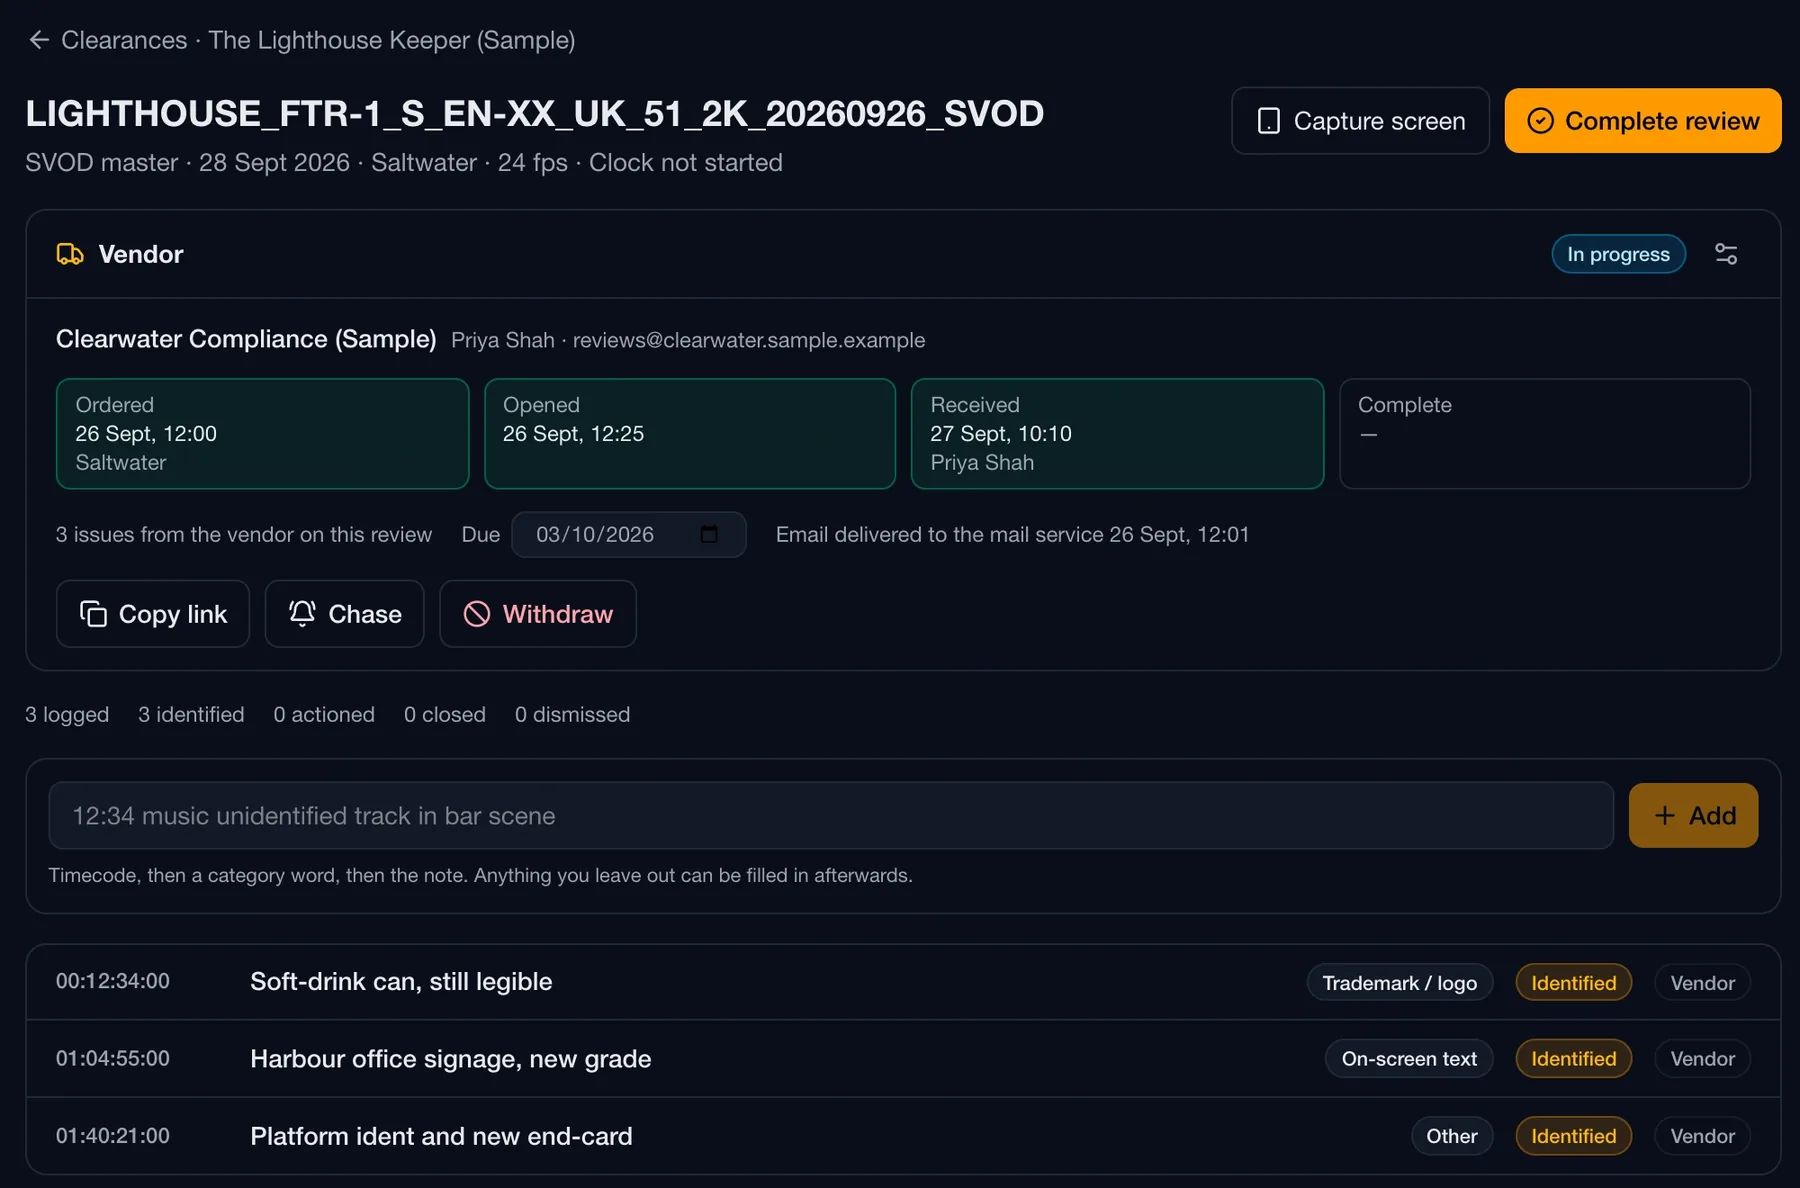This screenshot has width=1800, height=1188.
Task: Click the Complete review button
Action: coord(1643,121)
